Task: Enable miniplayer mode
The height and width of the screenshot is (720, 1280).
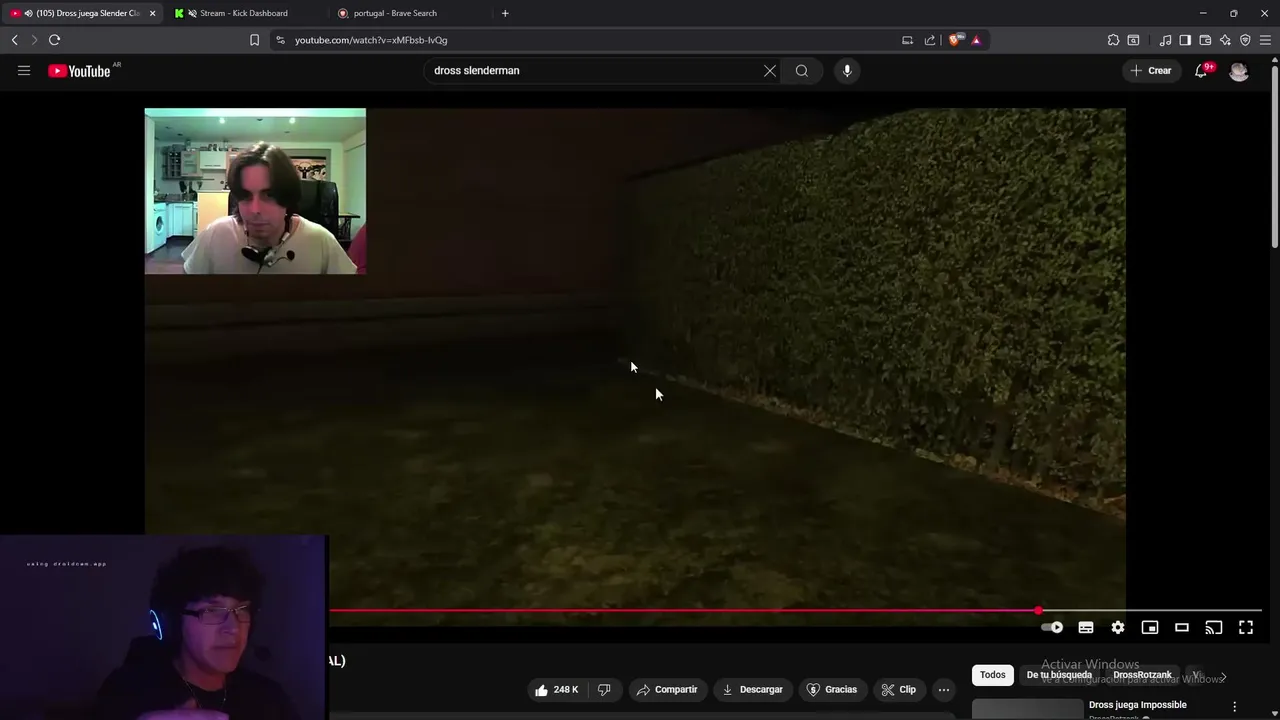Action: click(1150, 628)
